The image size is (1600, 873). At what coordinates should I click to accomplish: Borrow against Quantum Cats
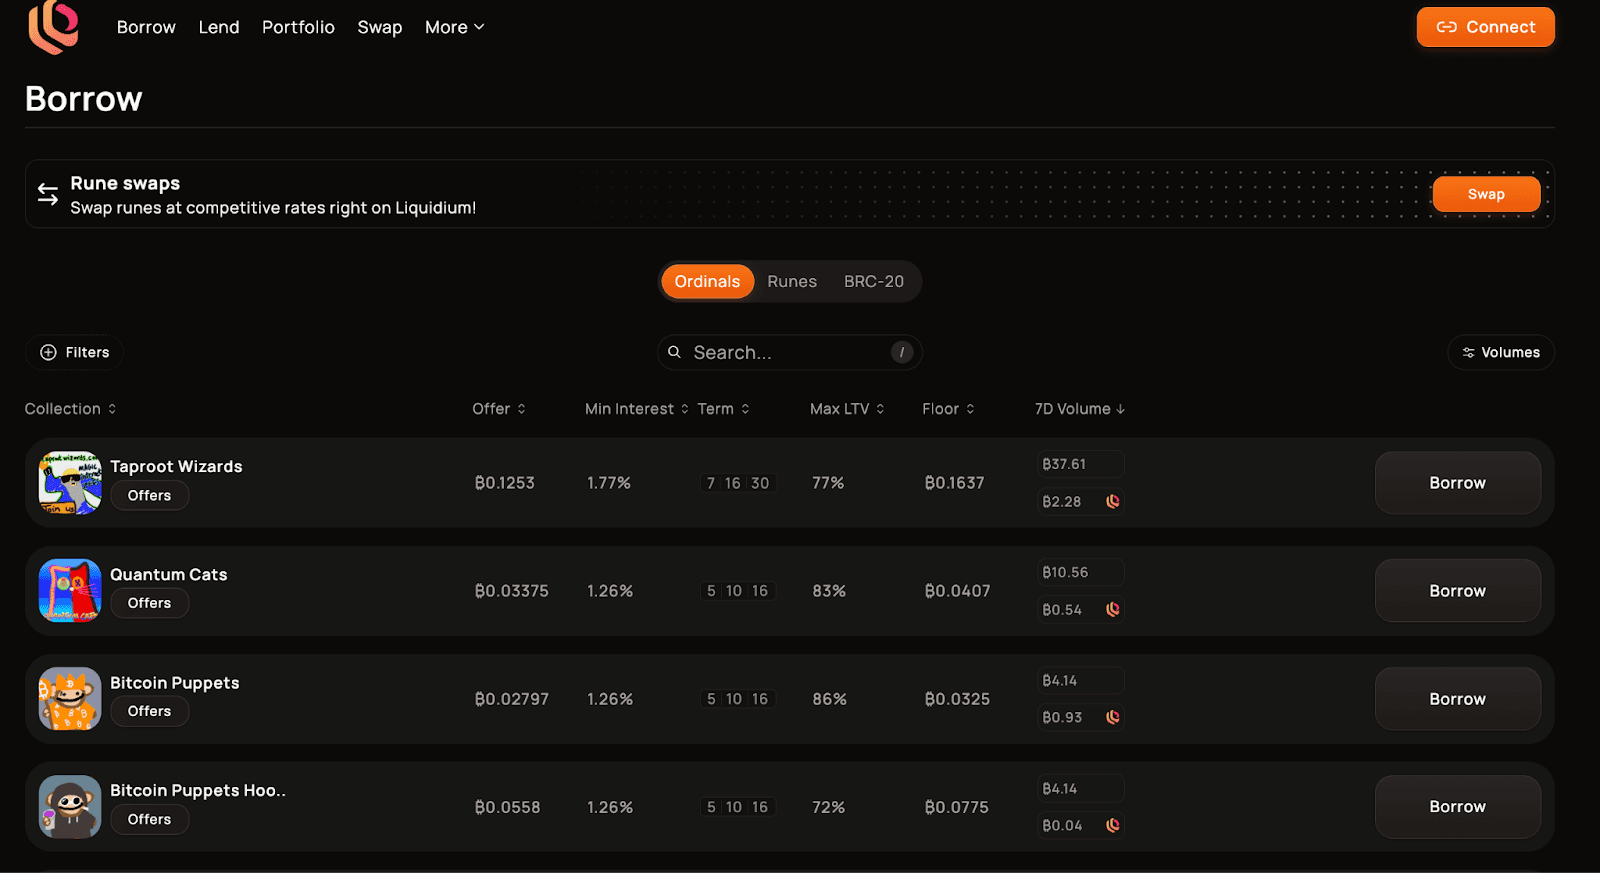click(1458, 591)
